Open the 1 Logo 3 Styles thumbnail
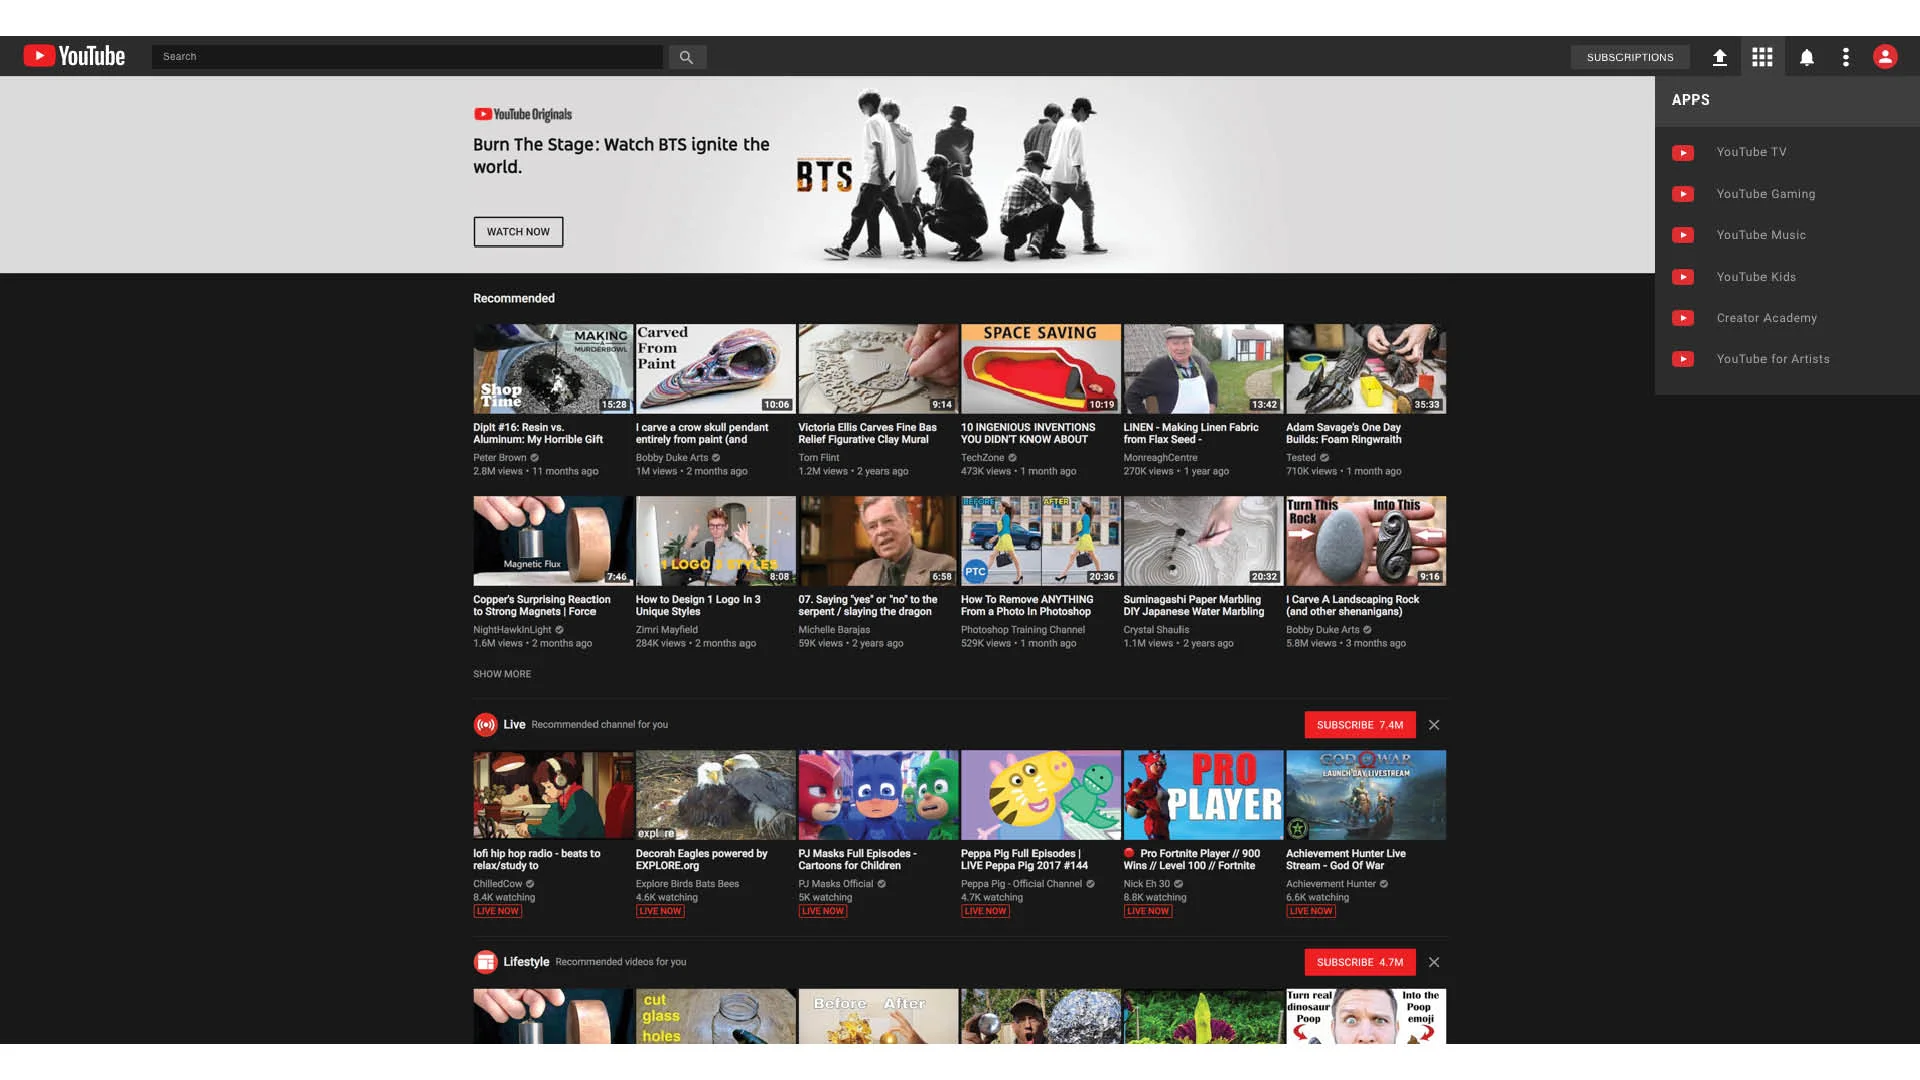The width and height of the screenshot is (1920, 1080). tap(716, 540)
